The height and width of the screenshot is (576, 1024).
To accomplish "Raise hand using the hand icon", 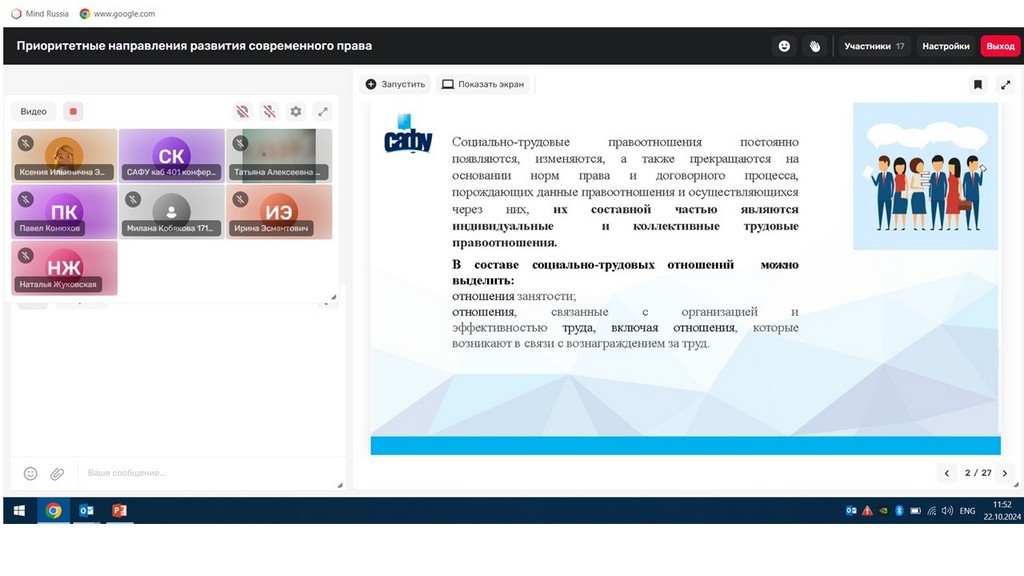I will click(815, 46).
